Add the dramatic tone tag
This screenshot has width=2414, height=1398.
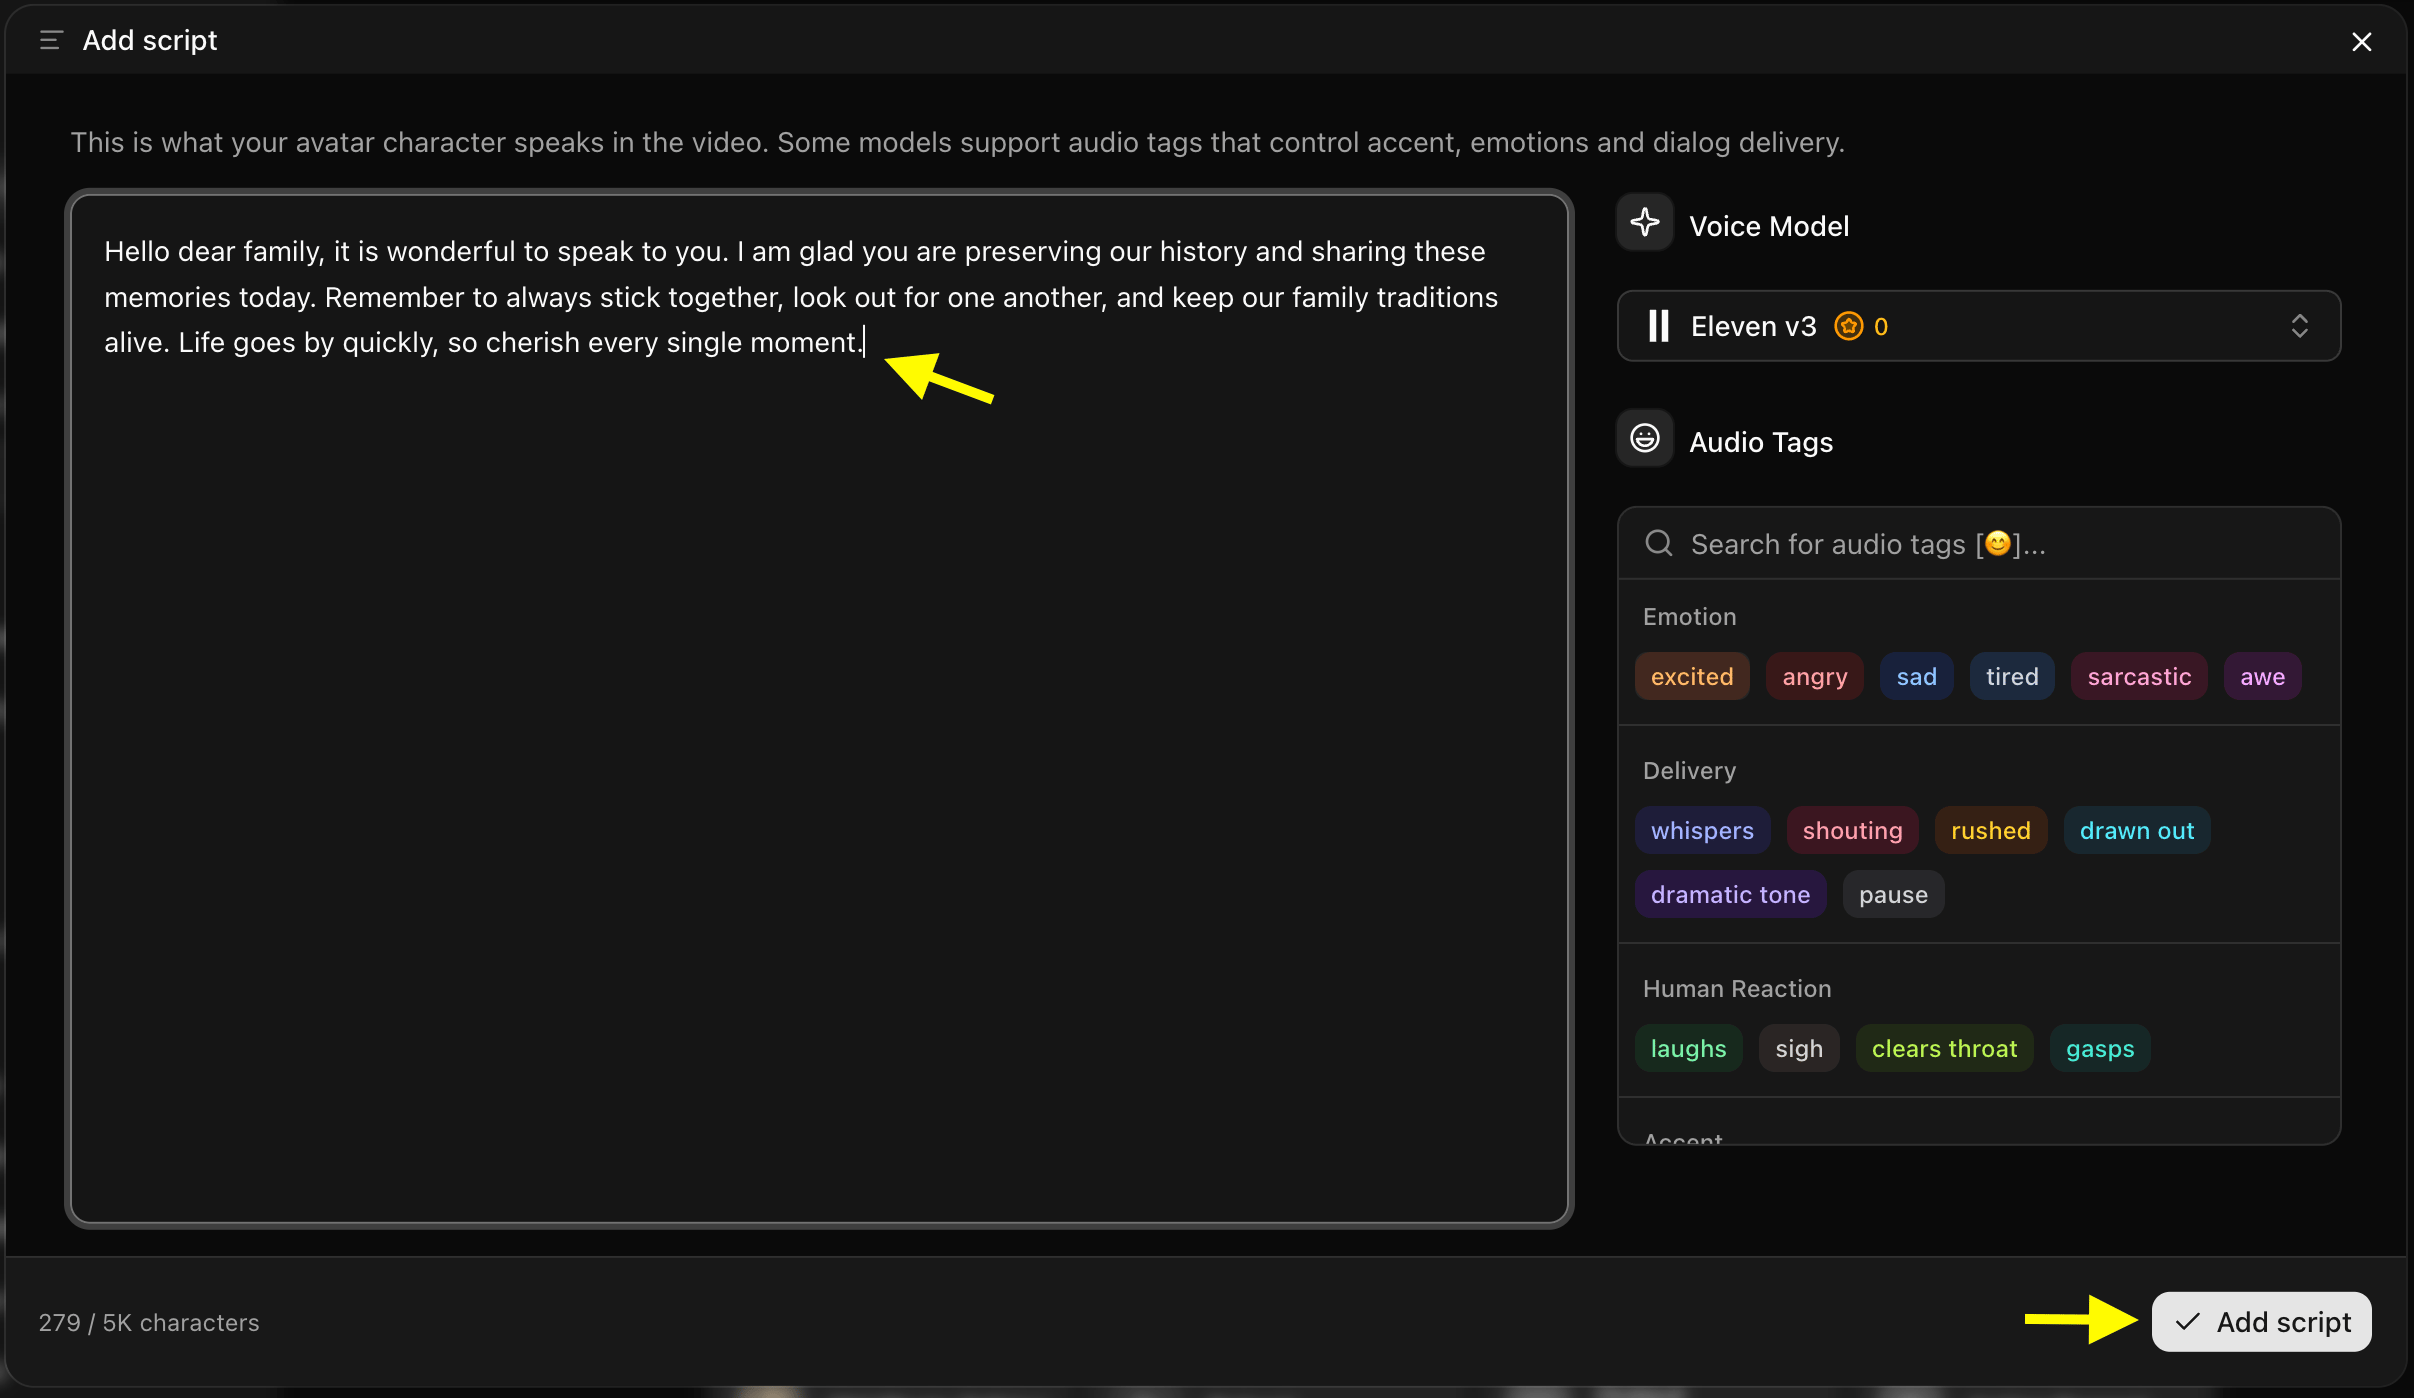1730,894
